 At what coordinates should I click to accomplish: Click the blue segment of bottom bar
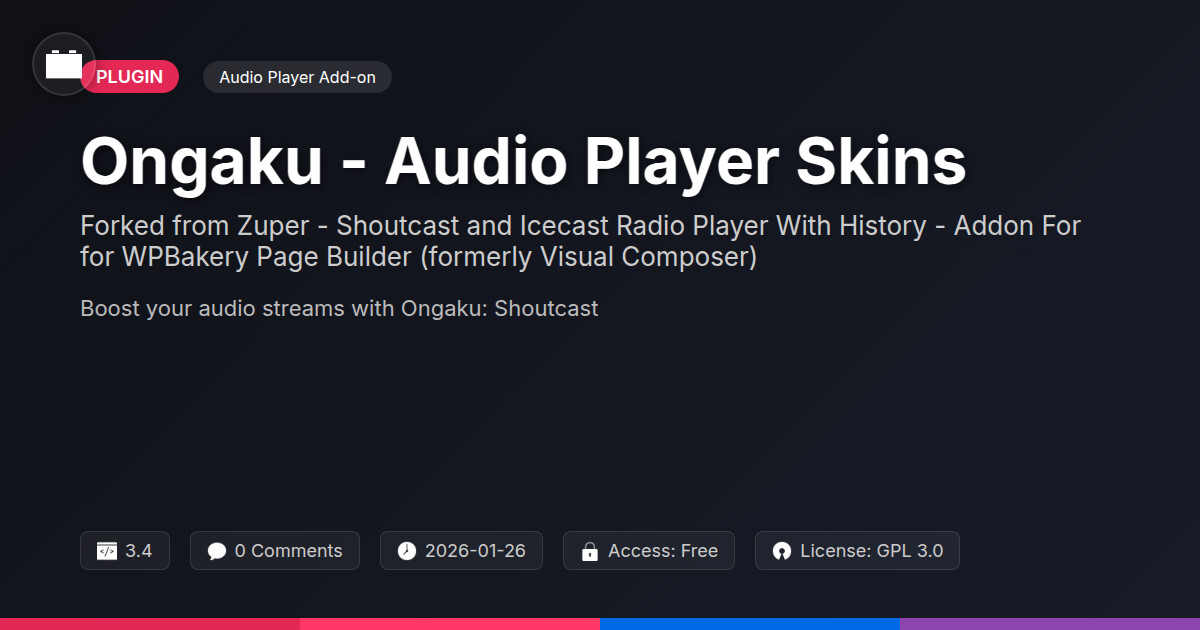[x=750, y=623]
